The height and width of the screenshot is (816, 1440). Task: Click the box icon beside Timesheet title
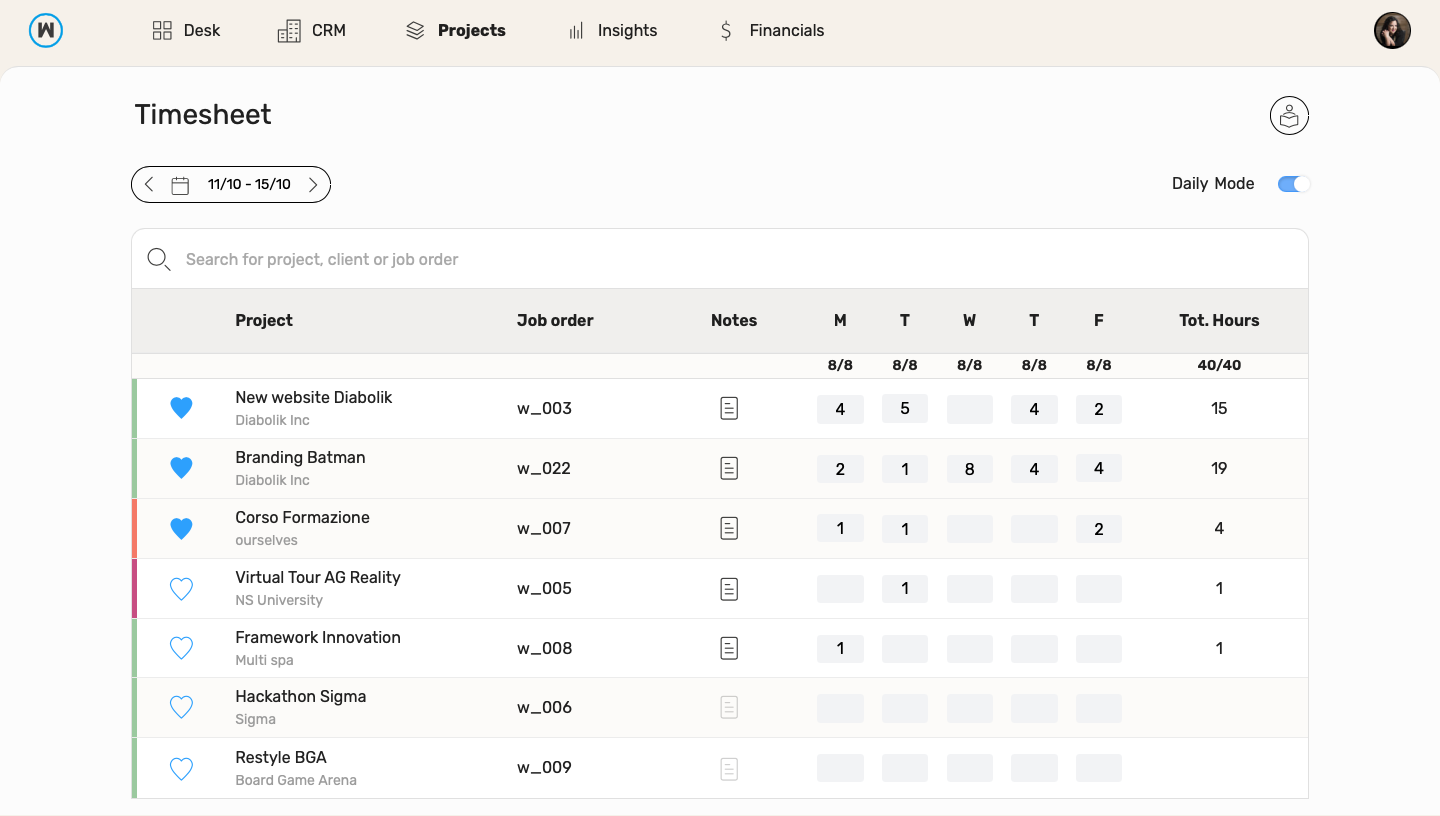(x=1289, y=116)
